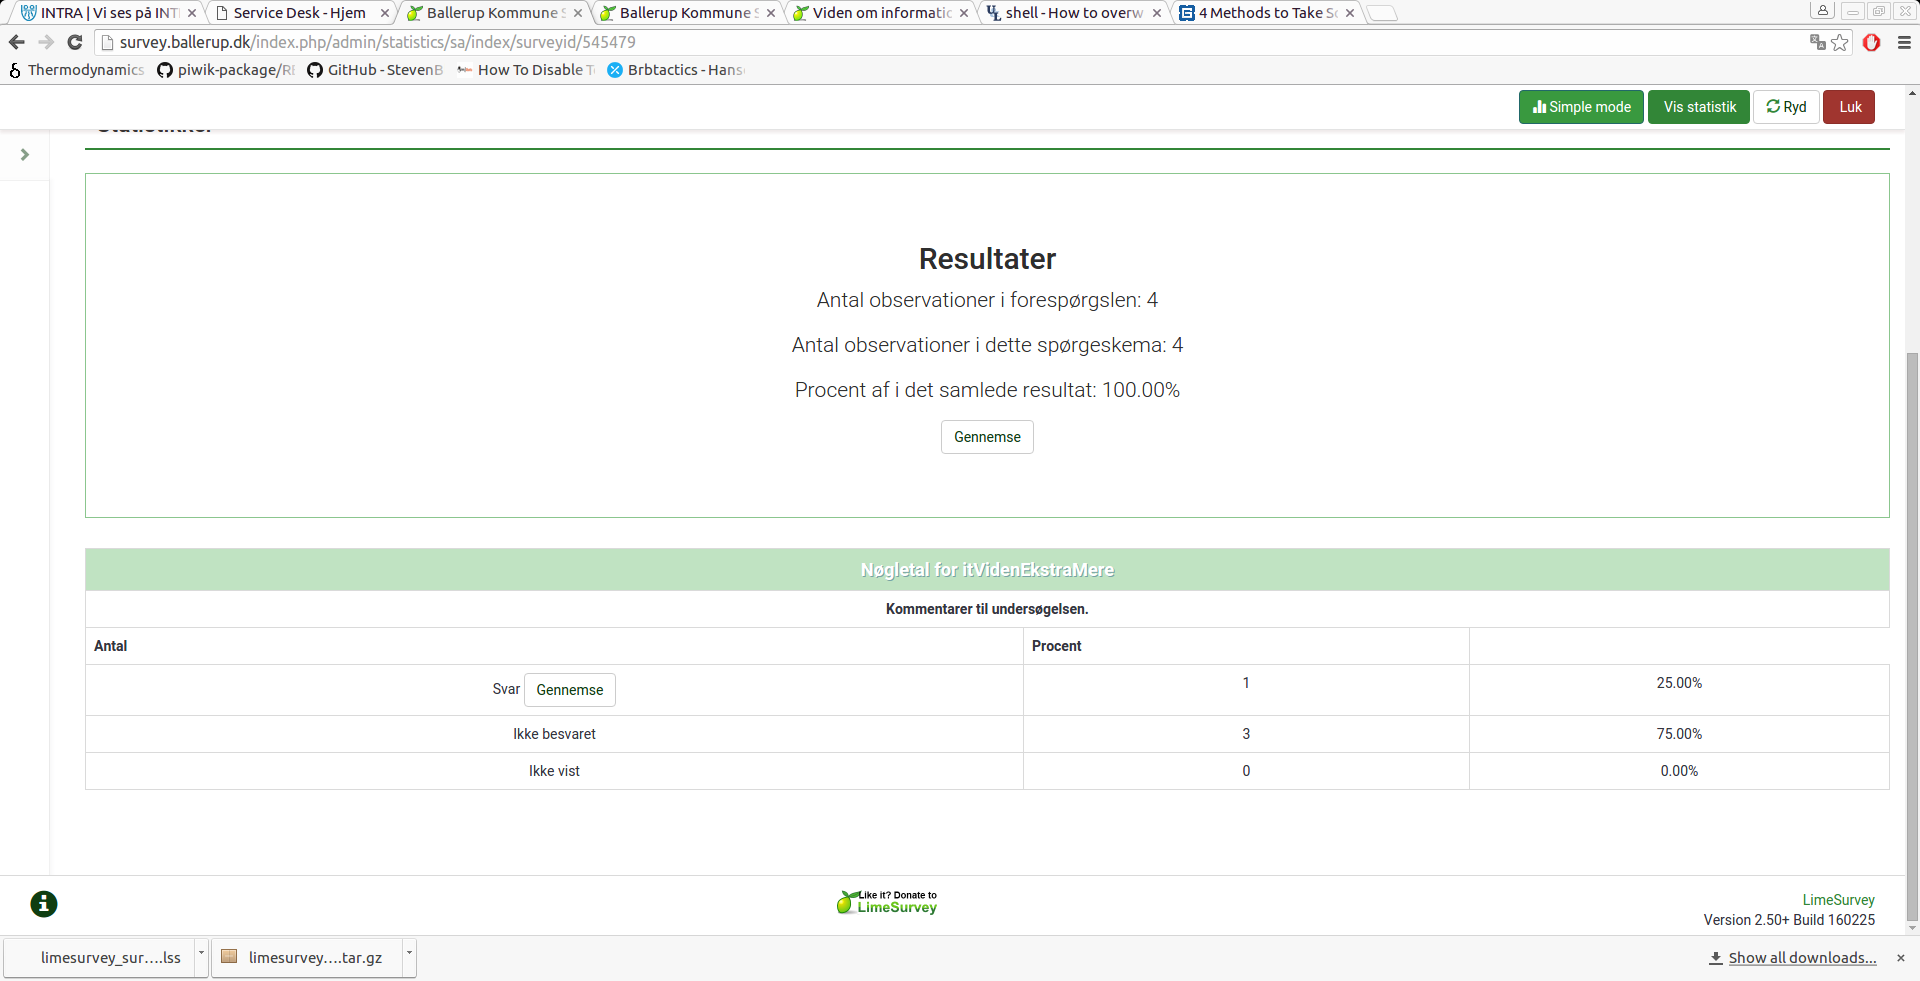The height and width of the screenshot is (981, 1920).
Task: Click the translate page icon
Action: click(1817, 42)
